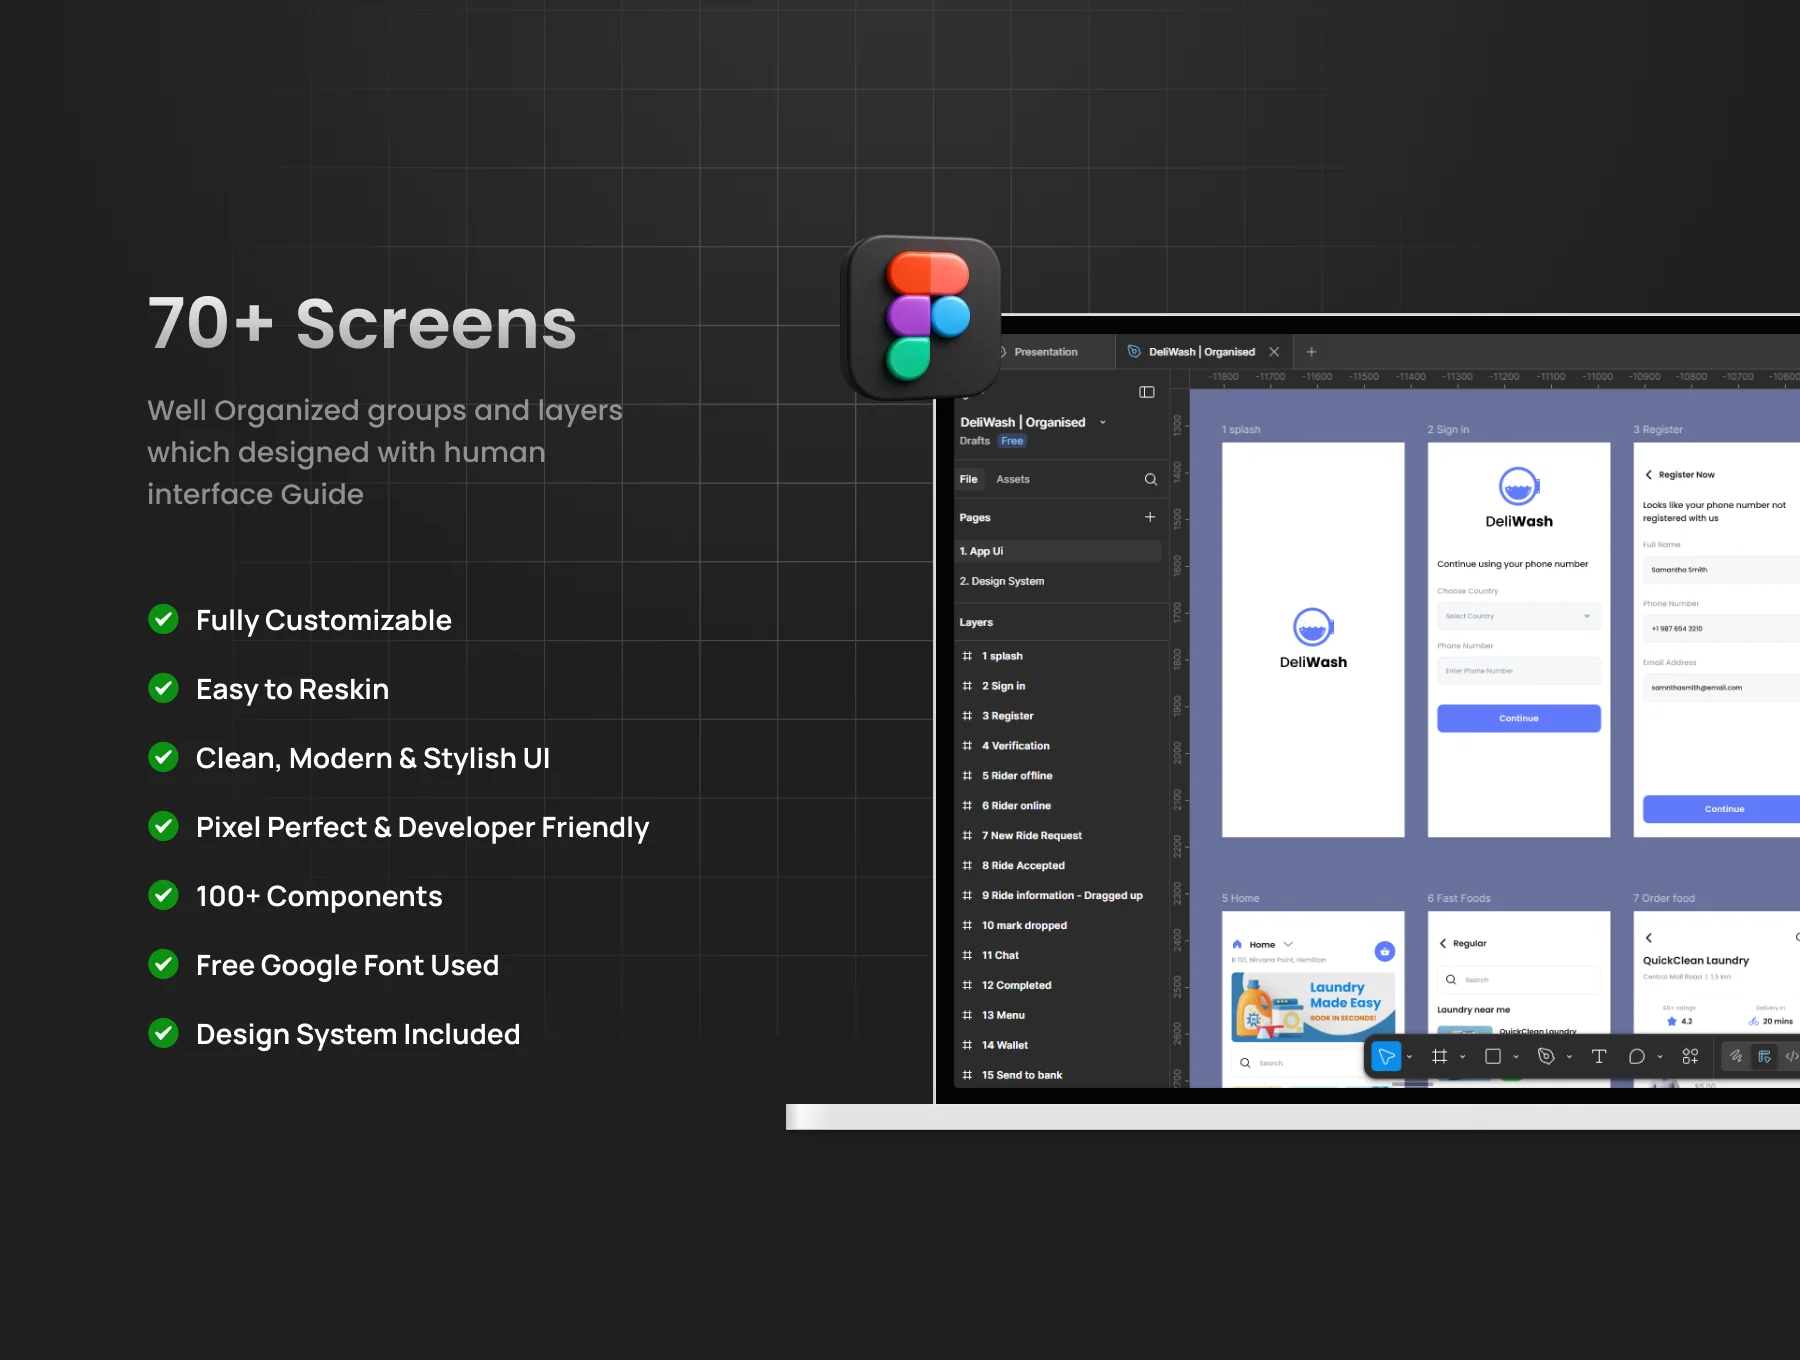Image resolution: width=1800 pixels, height=1360 pixels.
Task: Select the Assets panel tab
Action: pos(1013,479)
